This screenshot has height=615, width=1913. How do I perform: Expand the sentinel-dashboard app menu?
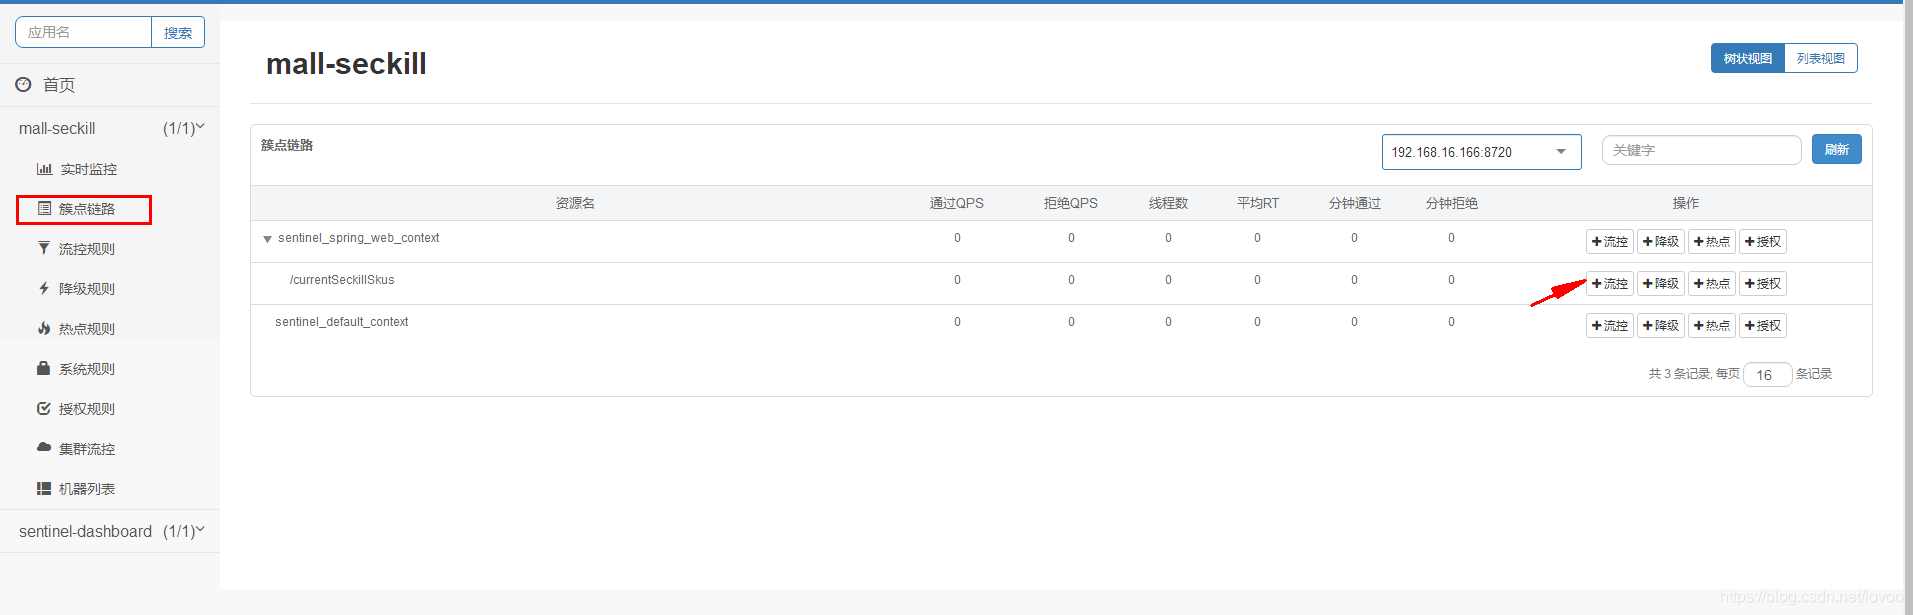coord(110,531)
